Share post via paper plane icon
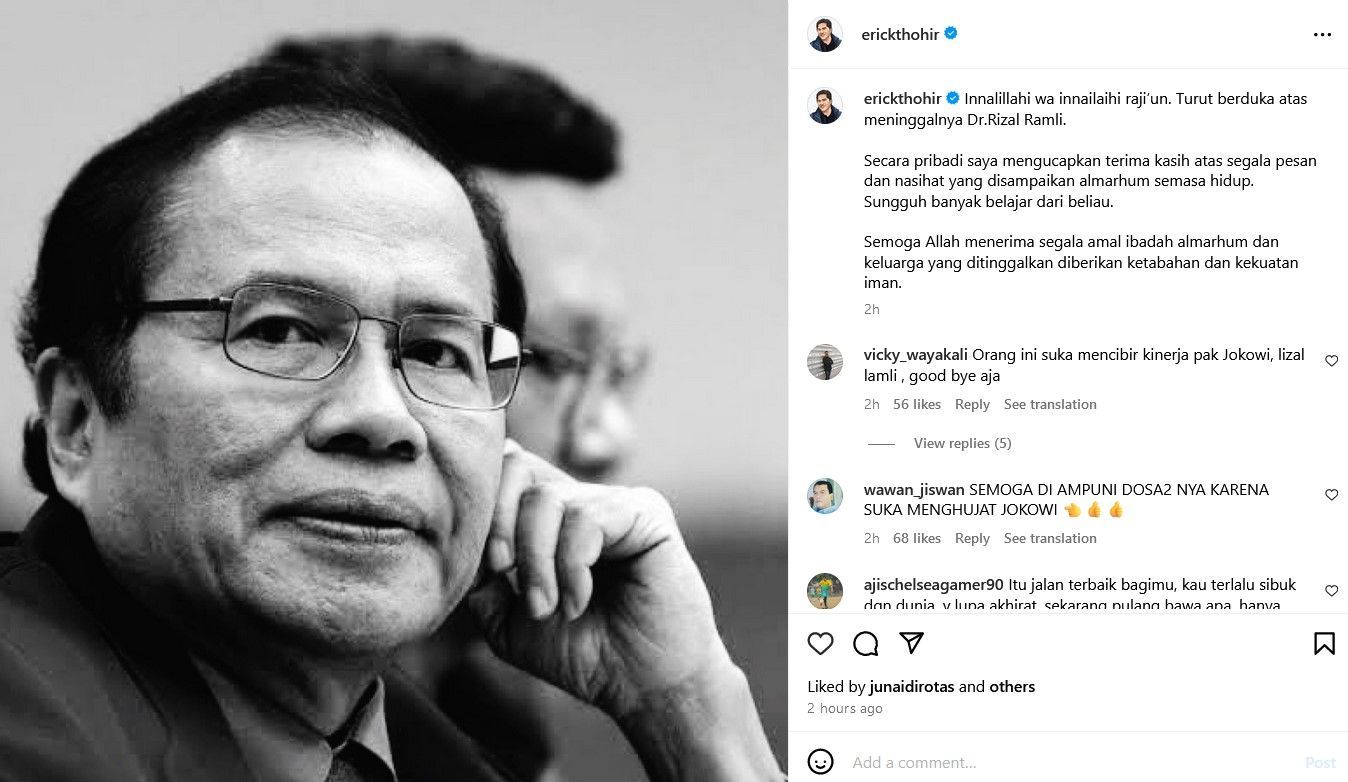The image size is (1348, 782). coord(911,643)
